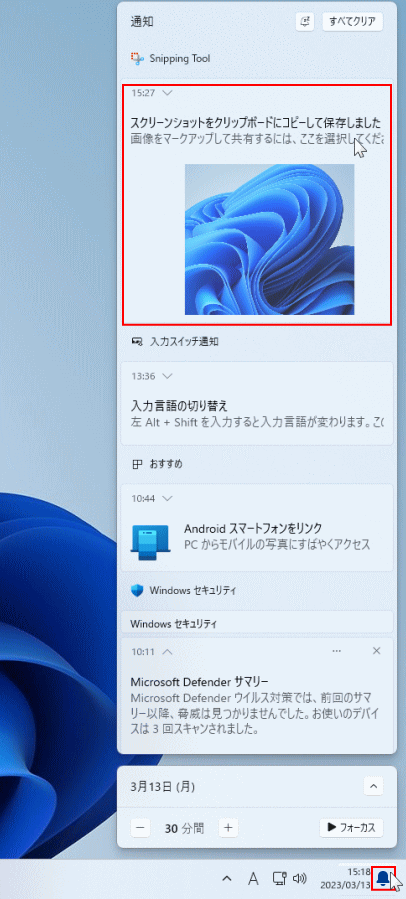This screenshot has width=406, height=899.
Task: Open the Defender notification more options menu
Action: (x=337, y=651)
